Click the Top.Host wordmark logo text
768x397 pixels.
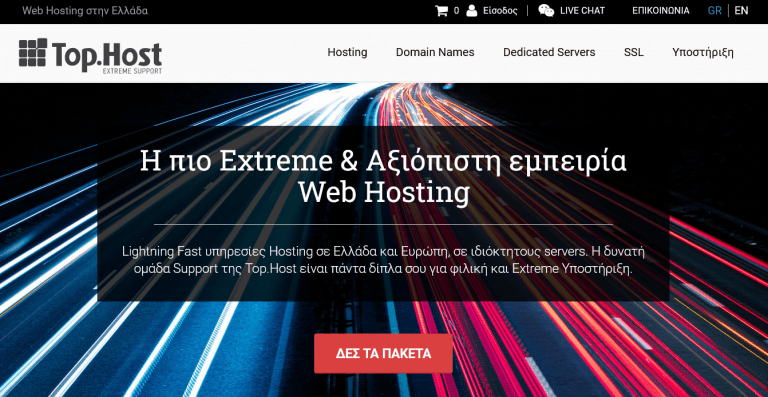point(106,55)
